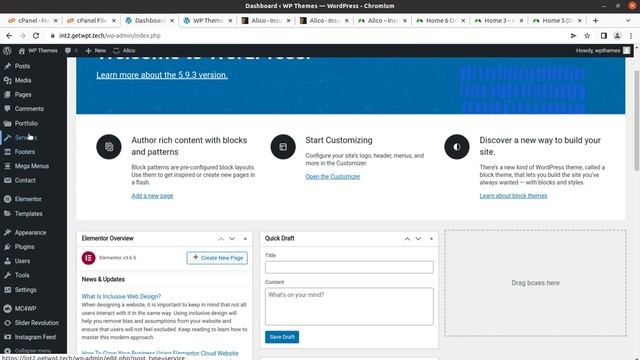The height and width of the screenshot is (360, 640).
Task: Reload the current page
Action: [x=36, y=36]
